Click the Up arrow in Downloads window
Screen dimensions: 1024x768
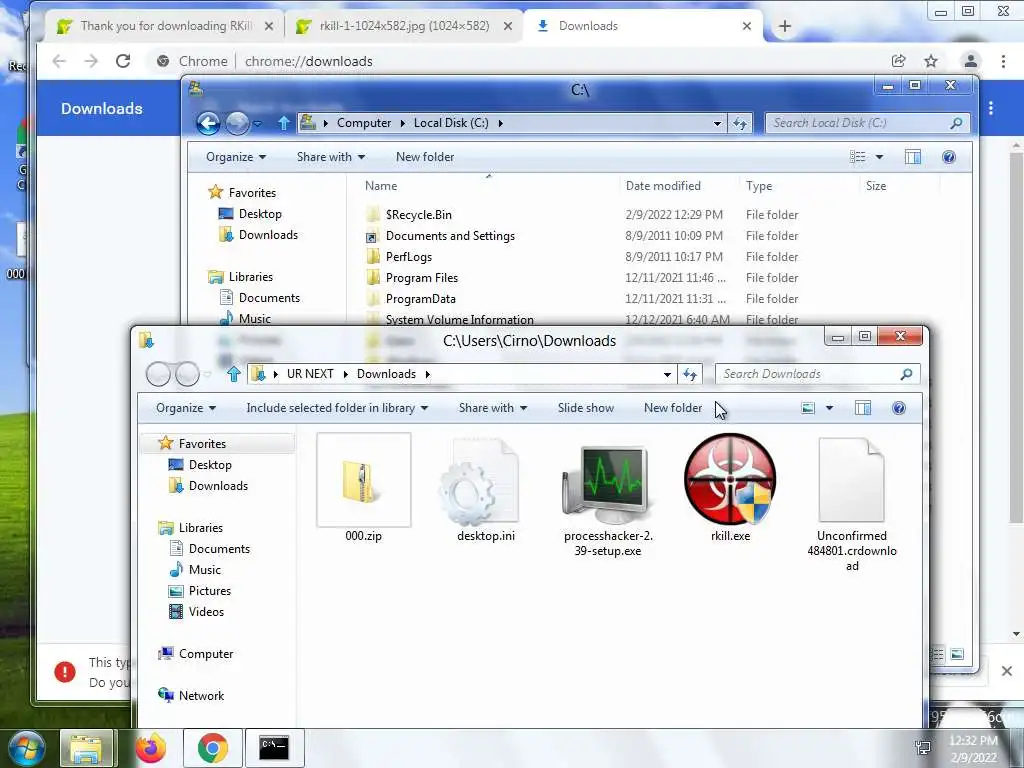(234, 374)
